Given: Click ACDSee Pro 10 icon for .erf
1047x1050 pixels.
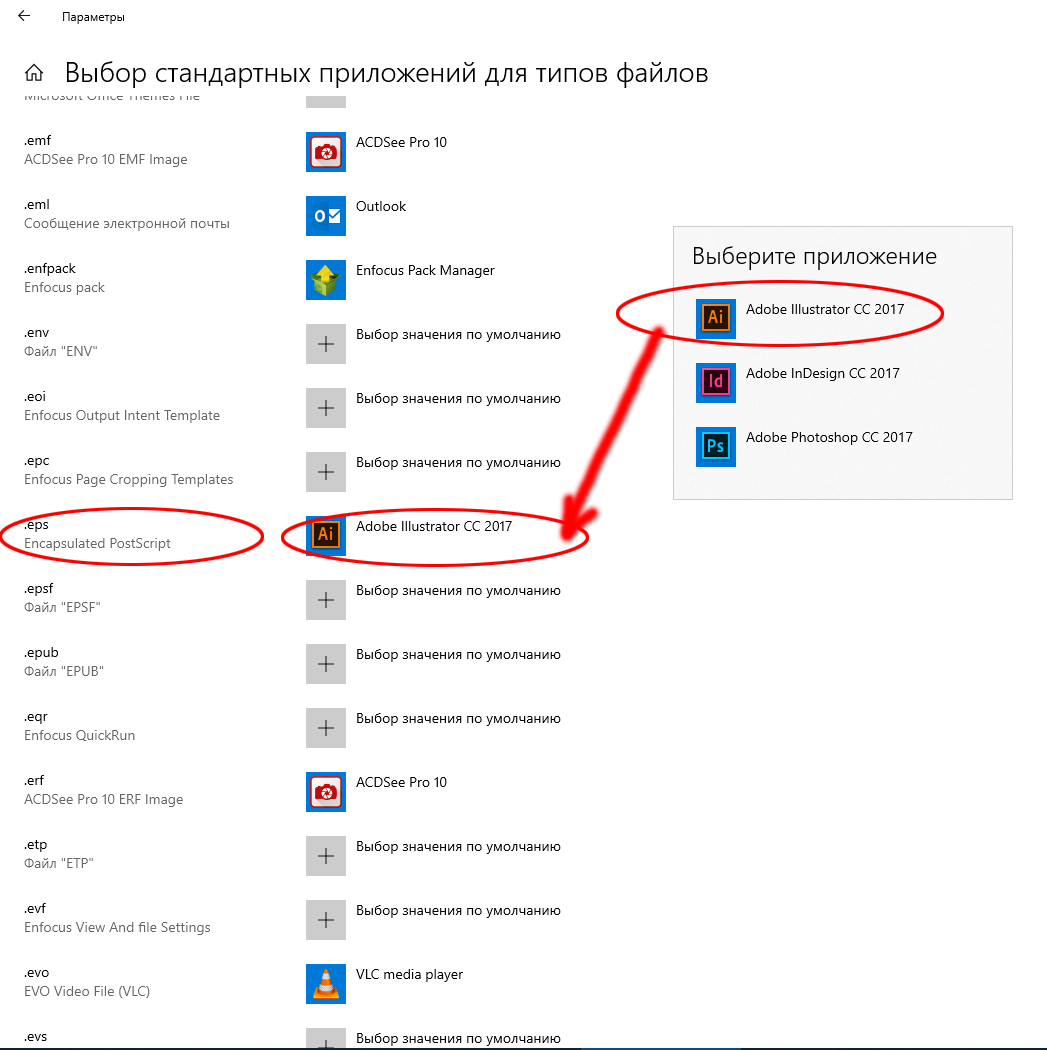Looking at the screenshot, I should (x=326, y=792).
